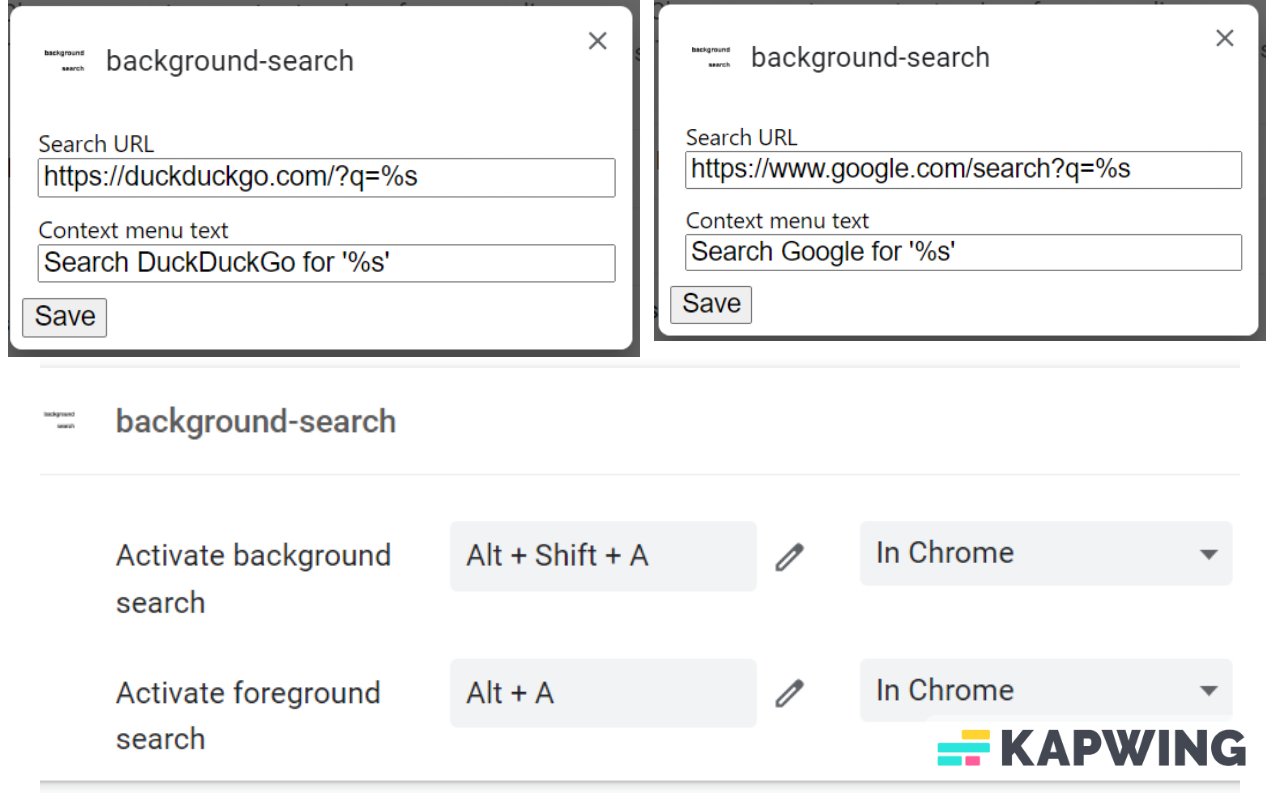Click the Alt + A shortcut box
The image size is (1280, 800).
(x=602, y=693)
